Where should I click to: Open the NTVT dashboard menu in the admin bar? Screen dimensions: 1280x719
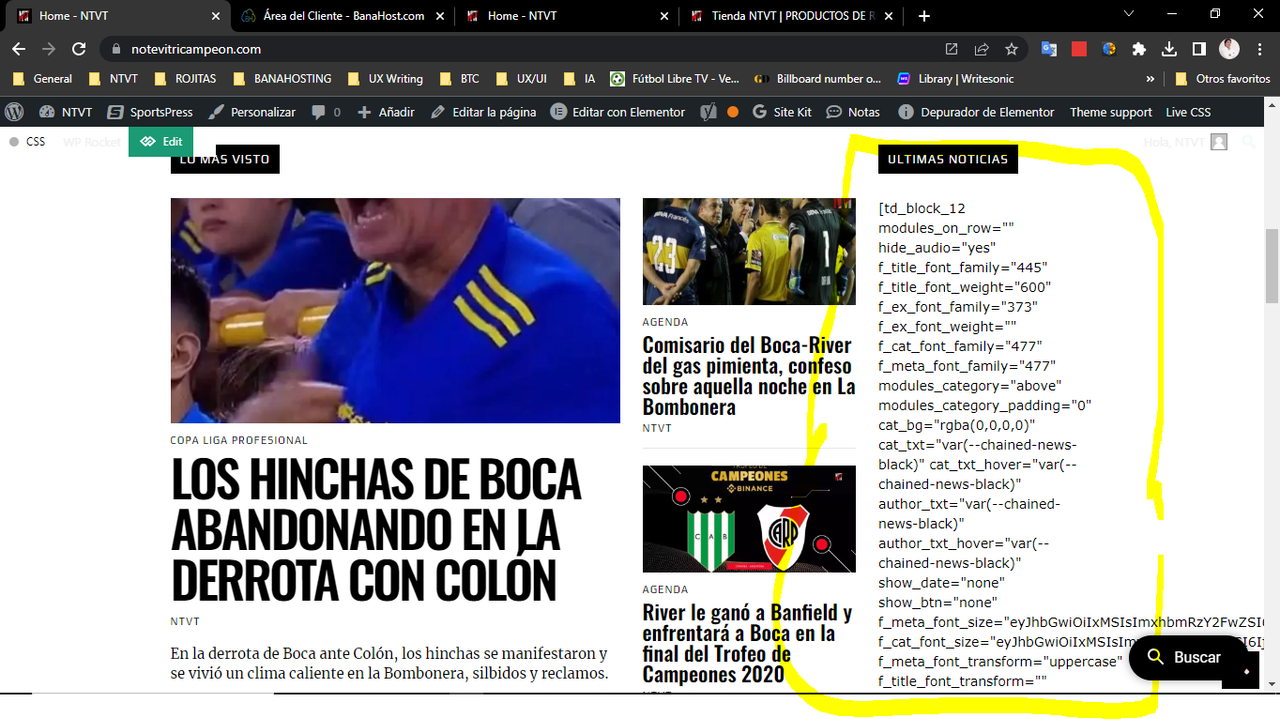coord(65,112)
